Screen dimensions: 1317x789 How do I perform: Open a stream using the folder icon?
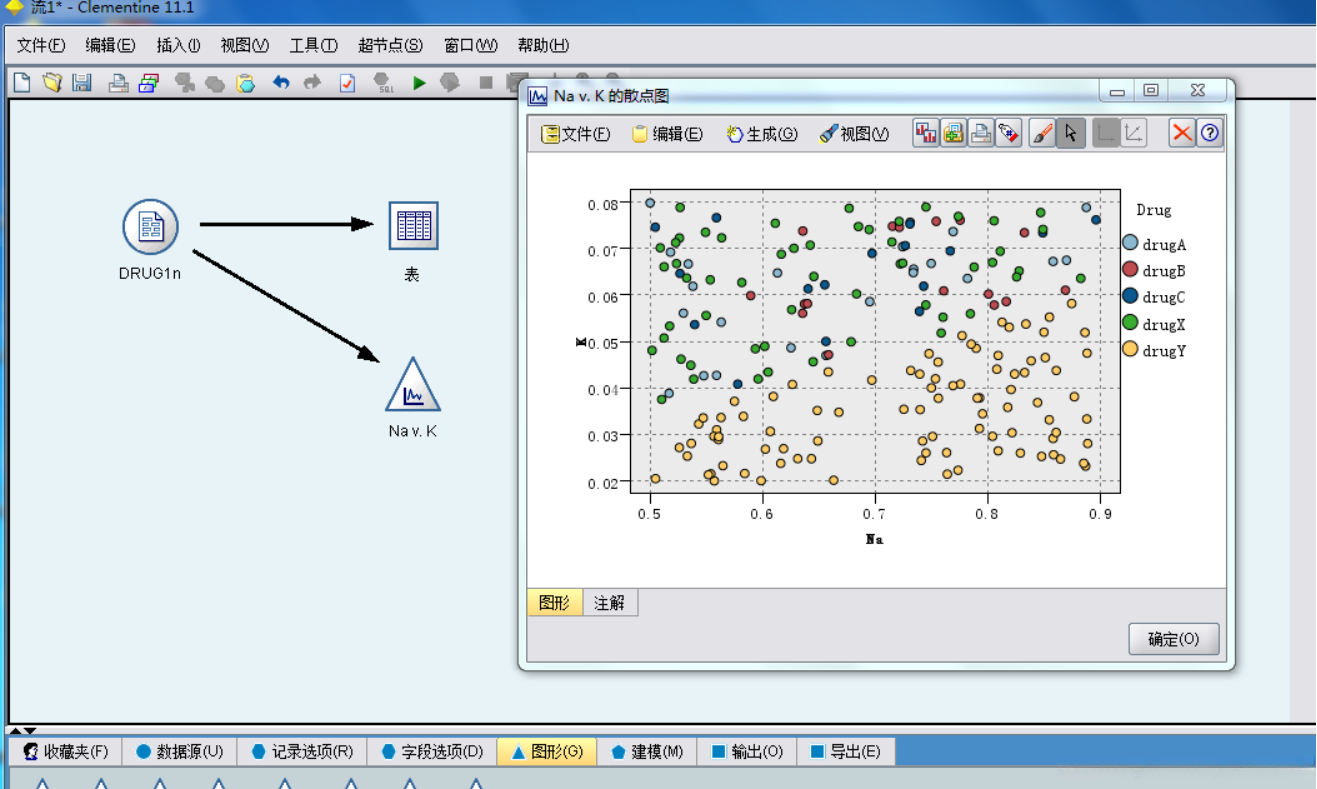(52, 83)
